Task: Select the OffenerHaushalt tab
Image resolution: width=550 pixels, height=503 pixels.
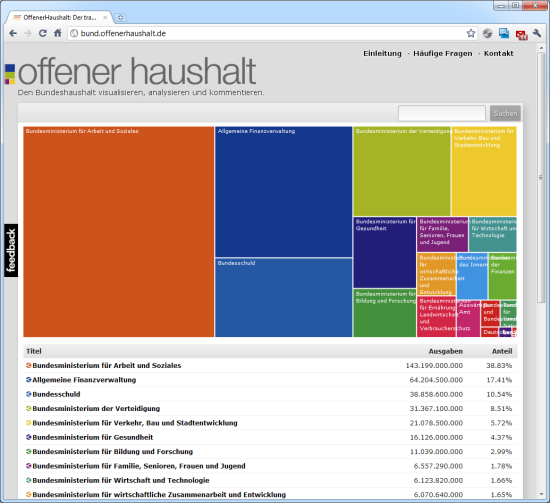Action: coord(59,17)
